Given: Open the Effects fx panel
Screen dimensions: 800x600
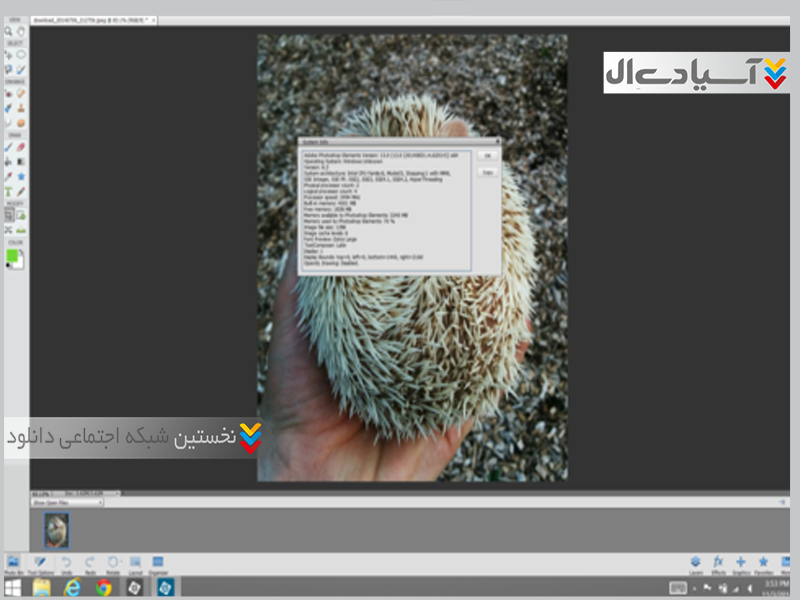Looking at the screenshot, I should tap(718, 564).
